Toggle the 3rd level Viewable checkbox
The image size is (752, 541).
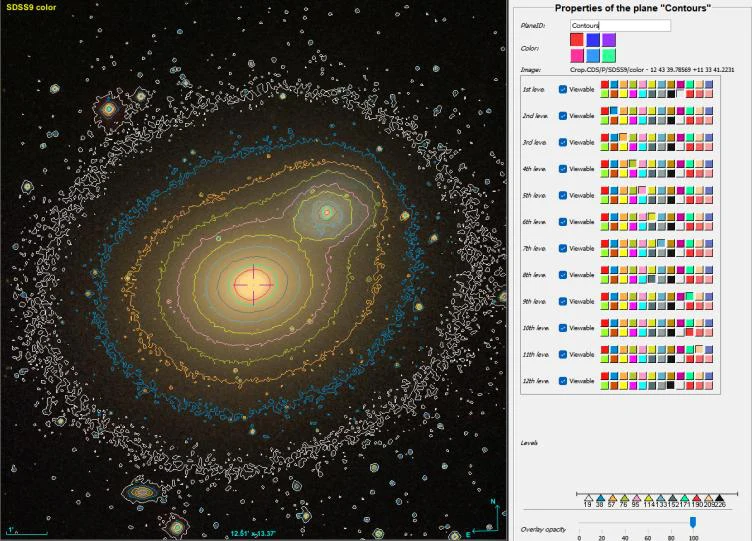(563, 142)
